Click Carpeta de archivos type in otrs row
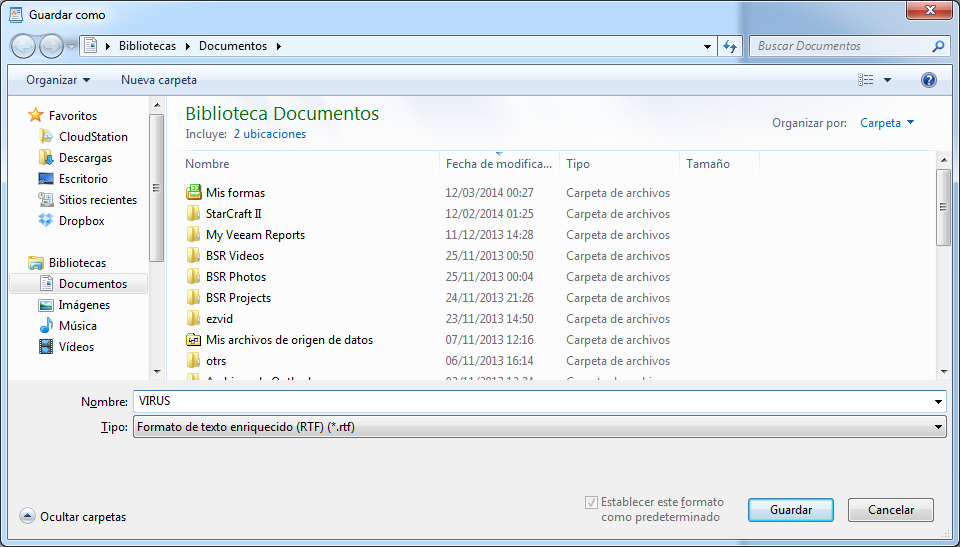The image size is (960, 547). (x=618, y=361)
